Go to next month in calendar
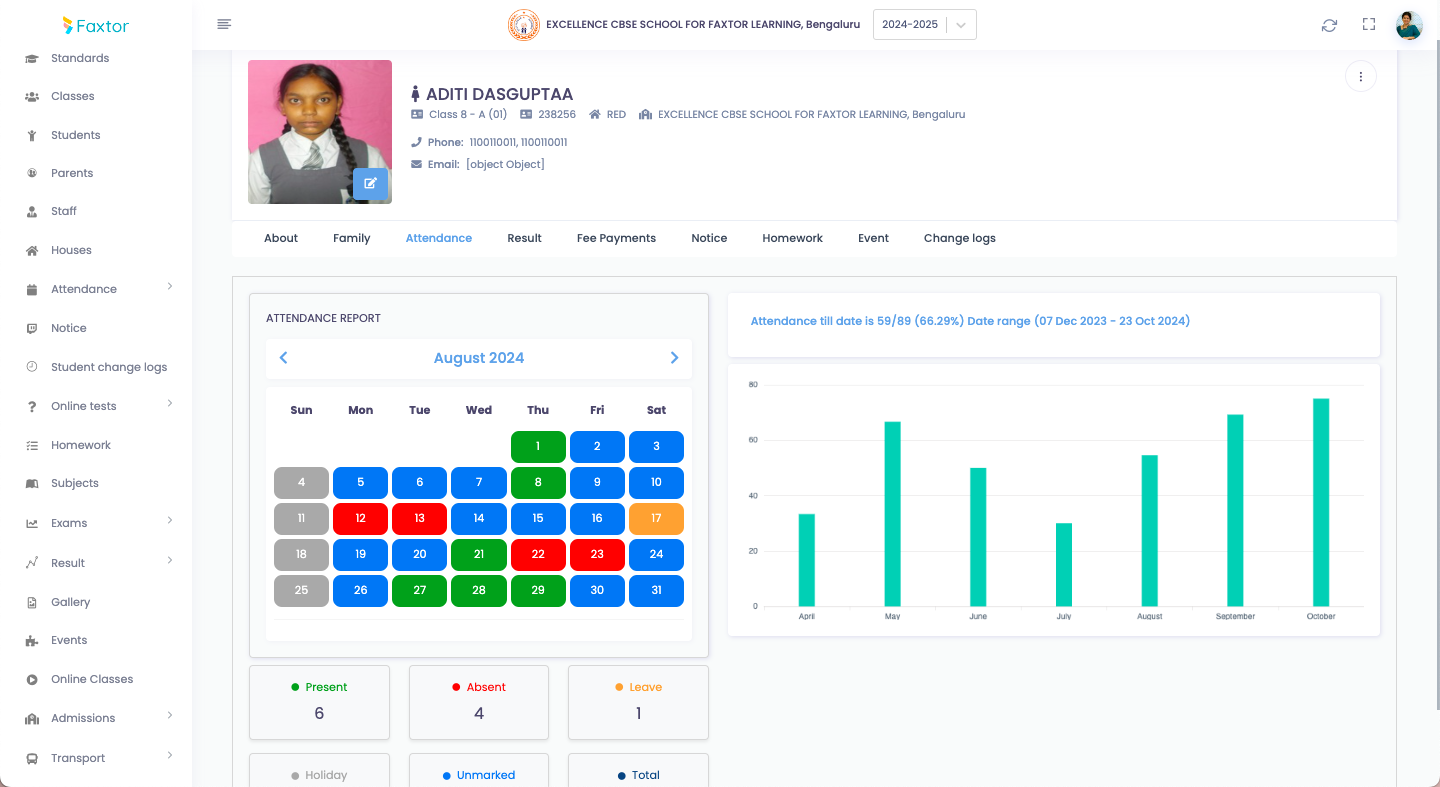The height and width of the screenshot is (787, 1440). coord(674,358)
